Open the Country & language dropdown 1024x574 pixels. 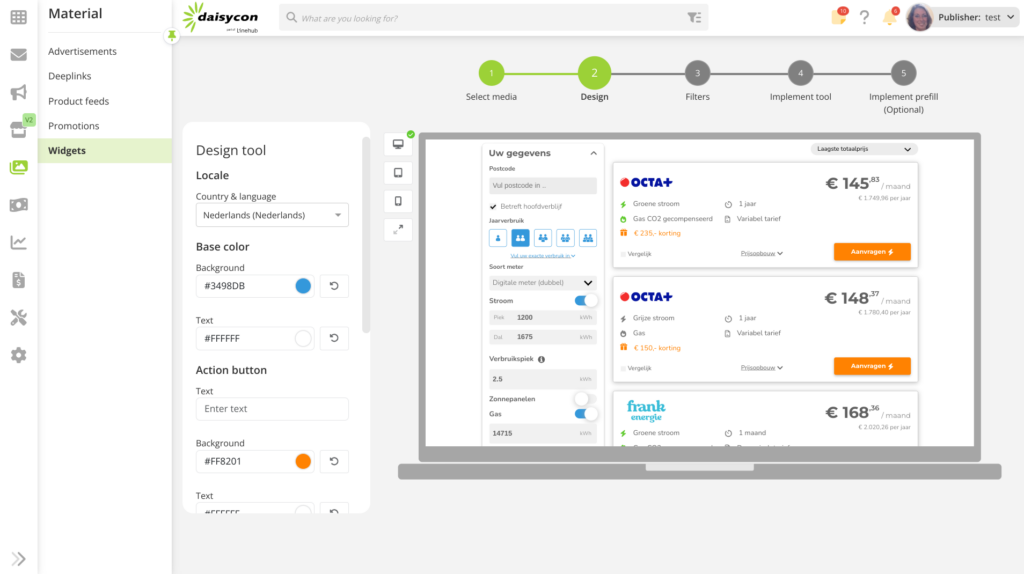272,215
